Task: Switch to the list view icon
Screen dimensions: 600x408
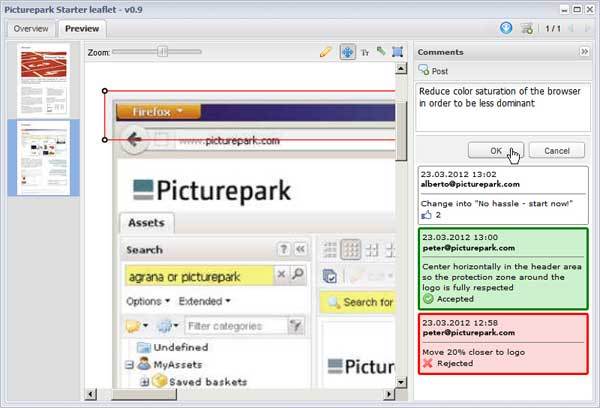Action: coord(330,250)
